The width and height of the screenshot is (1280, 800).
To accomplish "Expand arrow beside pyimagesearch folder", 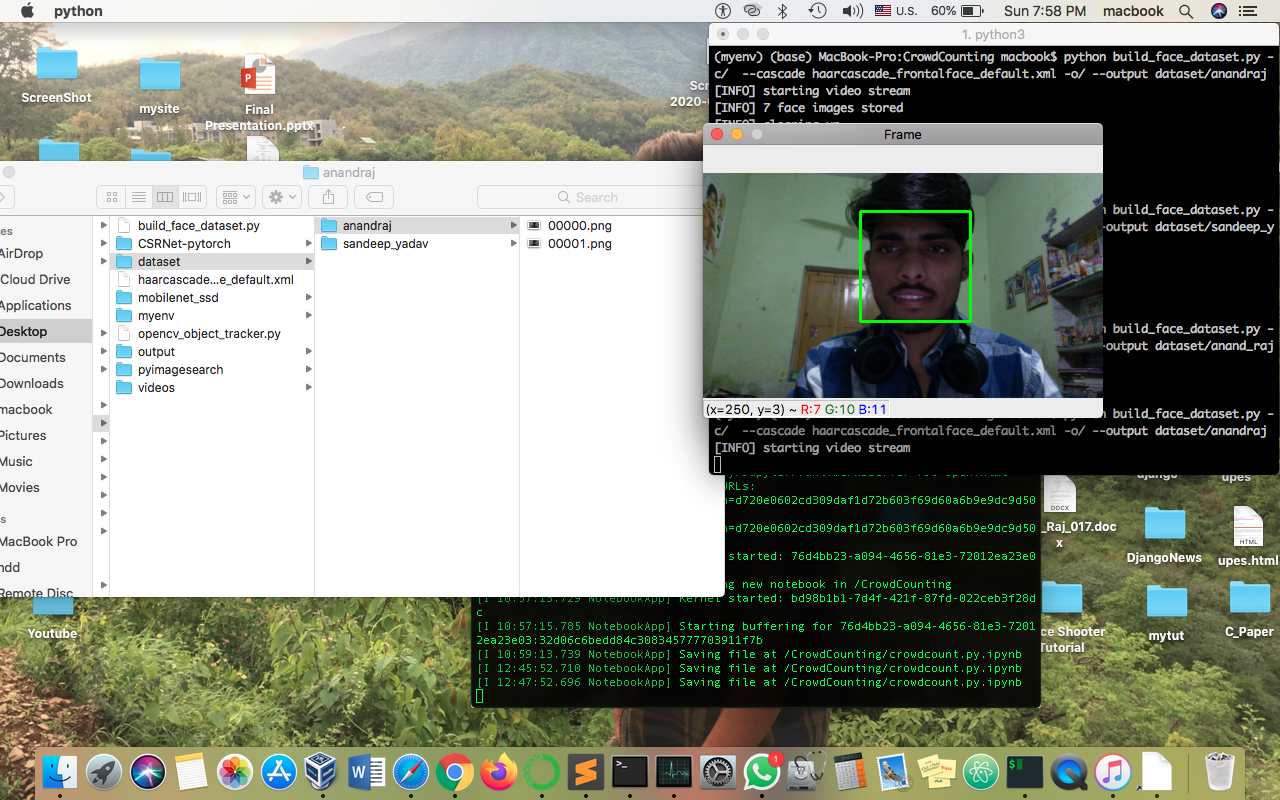I will (308, 370).
